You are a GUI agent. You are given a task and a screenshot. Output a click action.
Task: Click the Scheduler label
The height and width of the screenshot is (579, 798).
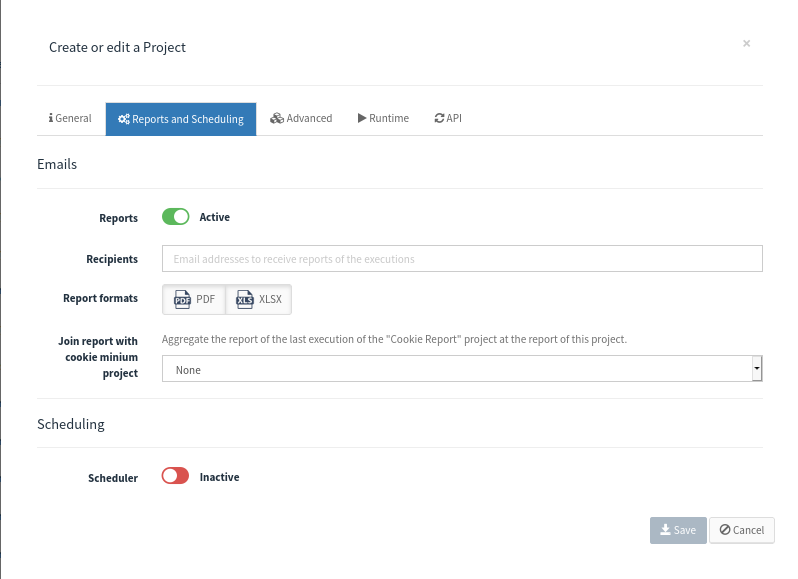(113, 478)
